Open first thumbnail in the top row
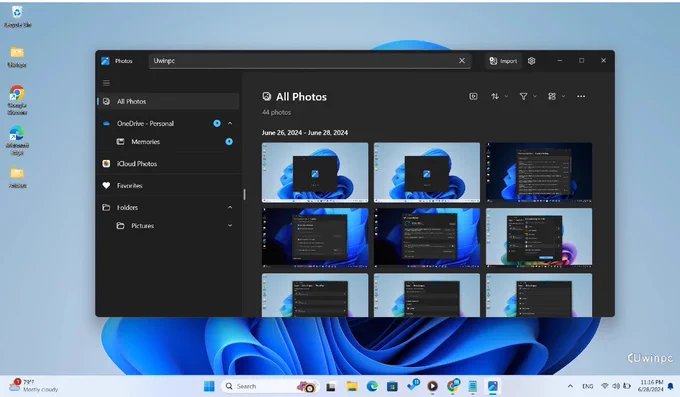The width and height of the screenshot is (680, 397). click(315, 172)
